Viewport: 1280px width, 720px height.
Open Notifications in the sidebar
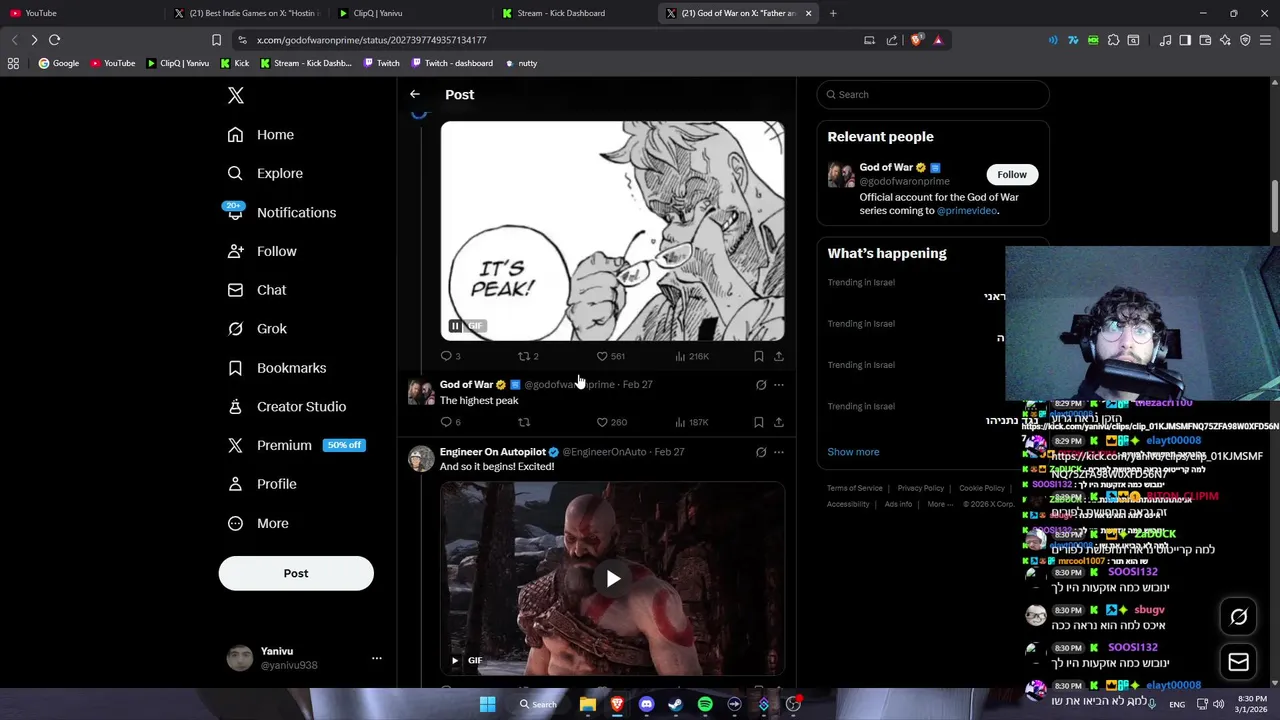[282, 212]
